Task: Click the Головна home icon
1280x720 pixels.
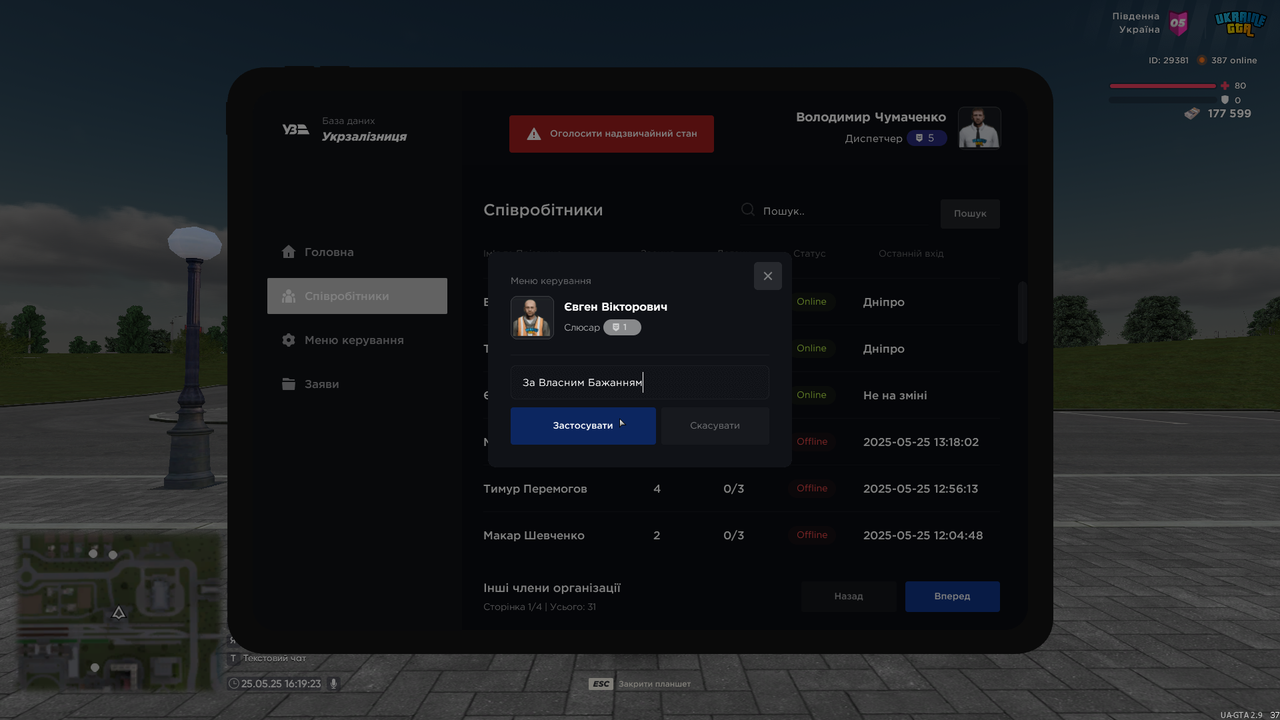Action: pyautogui.click(x=288, y=252)
